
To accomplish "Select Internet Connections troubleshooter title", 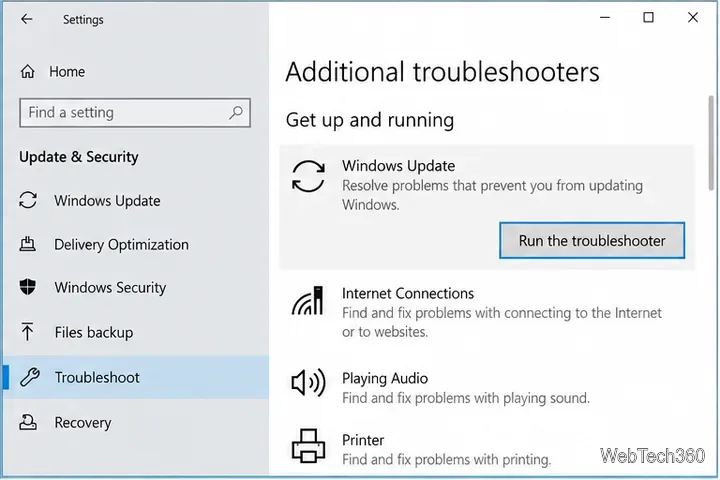I will click(408, 293).
